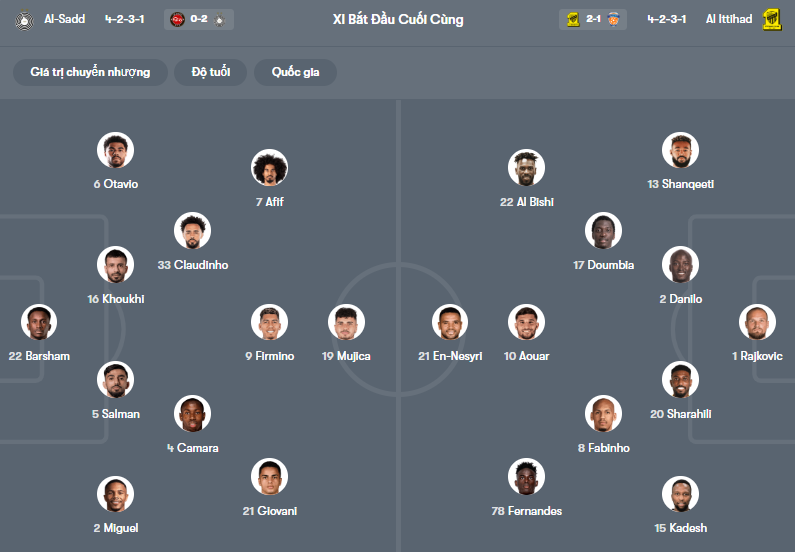This screenshot has height=552, width=795.
Task: Click Firmino's player photo
Action: point(270,322)
